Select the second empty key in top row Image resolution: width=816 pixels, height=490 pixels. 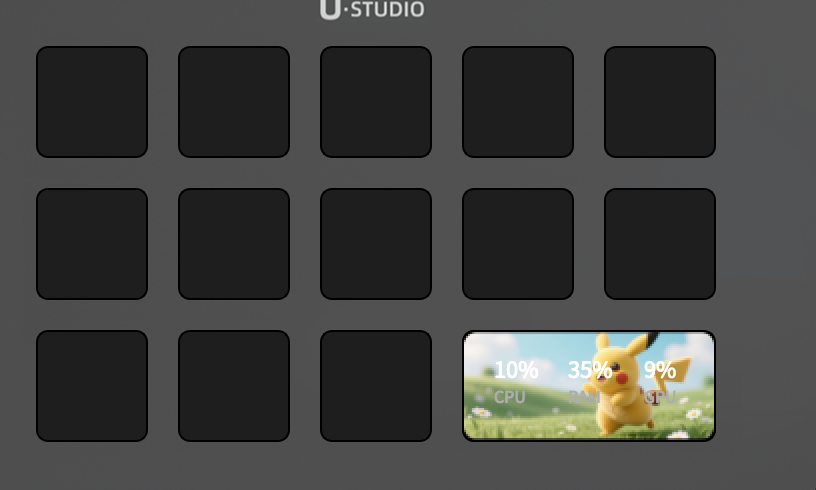[x=234, y=102]
